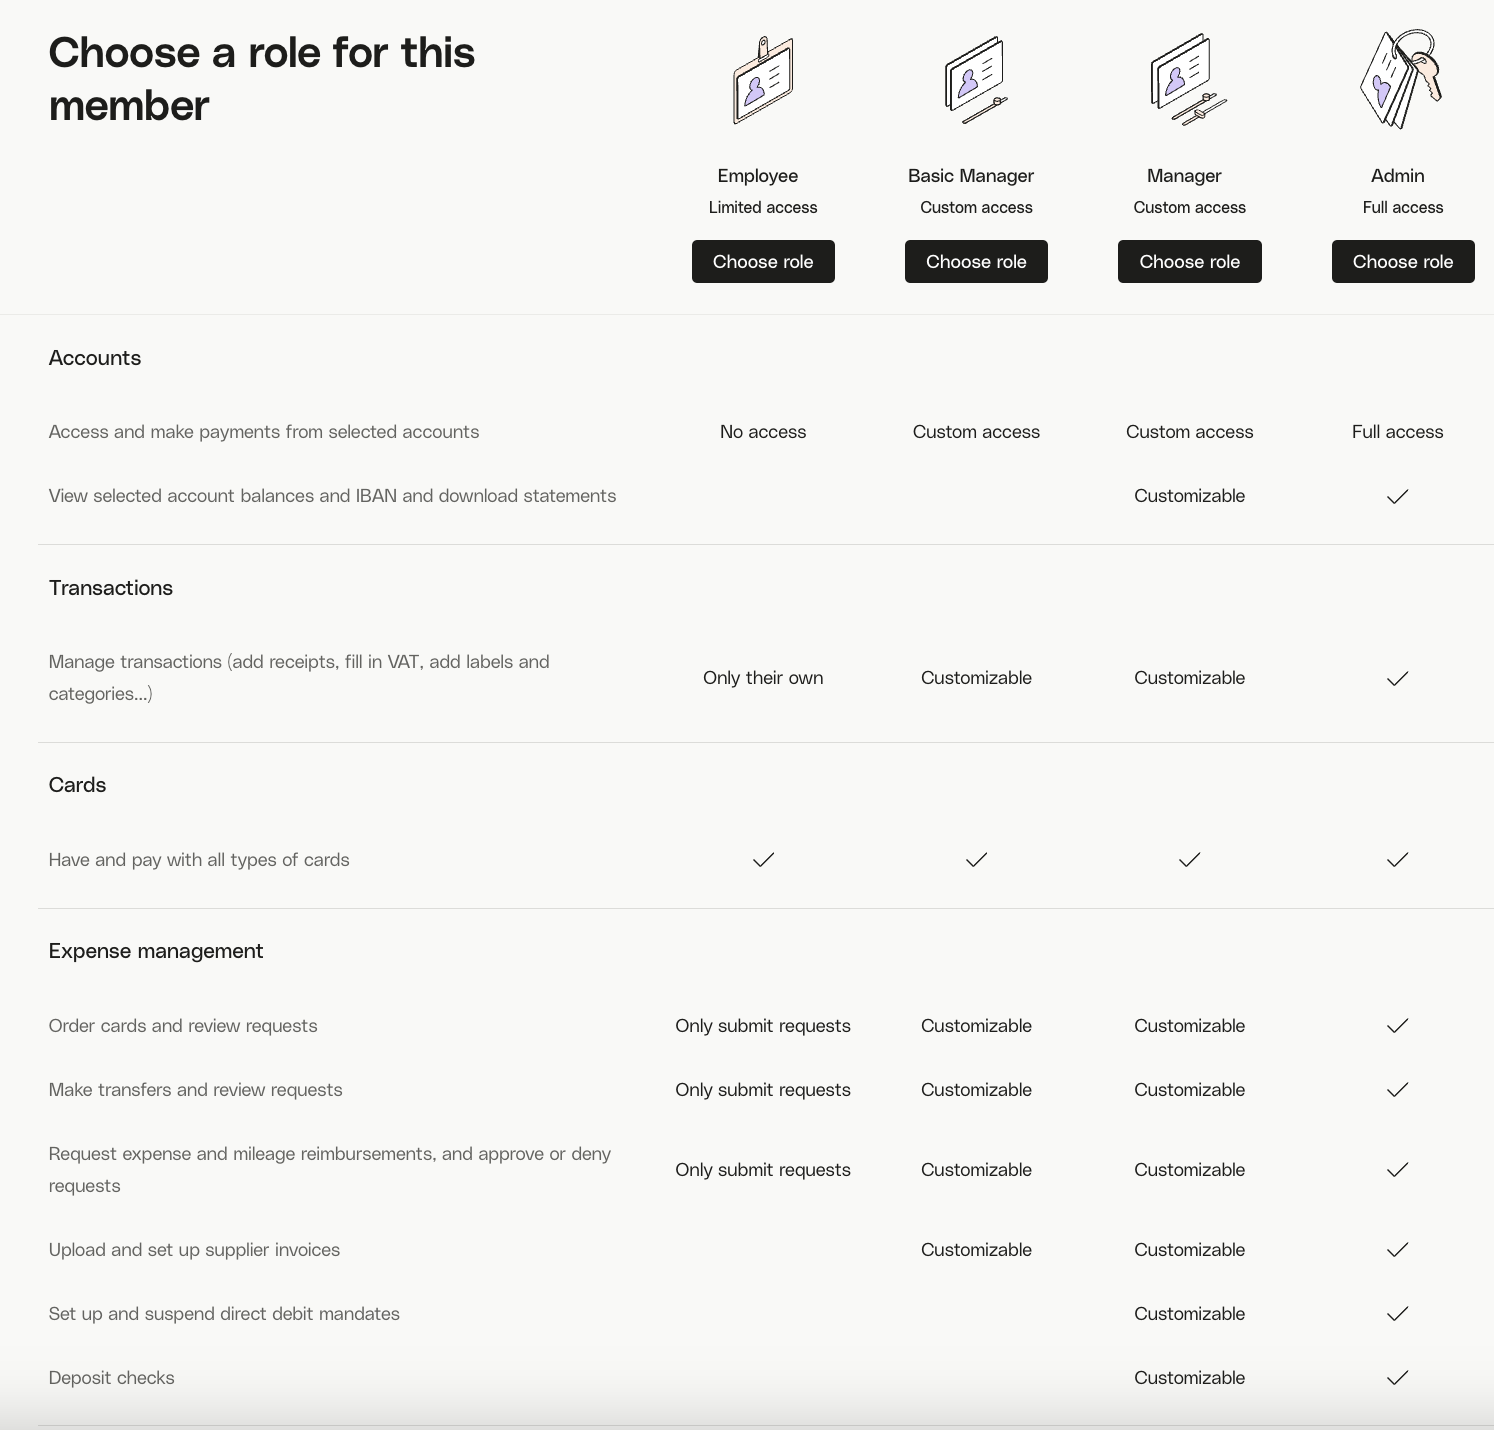
Task: Click the Transactions section heading
Action: pos(111,588)
